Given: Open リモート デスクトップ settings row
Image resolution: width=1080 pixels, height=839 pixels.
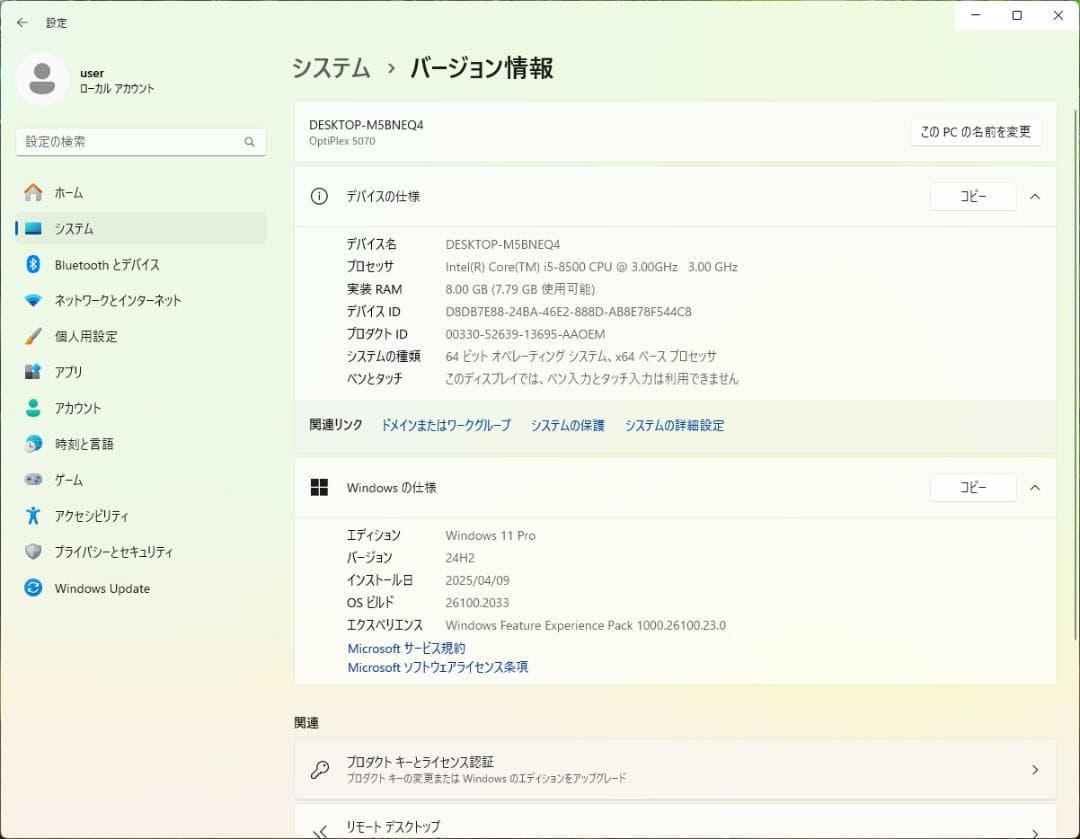Looking at the screenshot, I should coord(675,822).
